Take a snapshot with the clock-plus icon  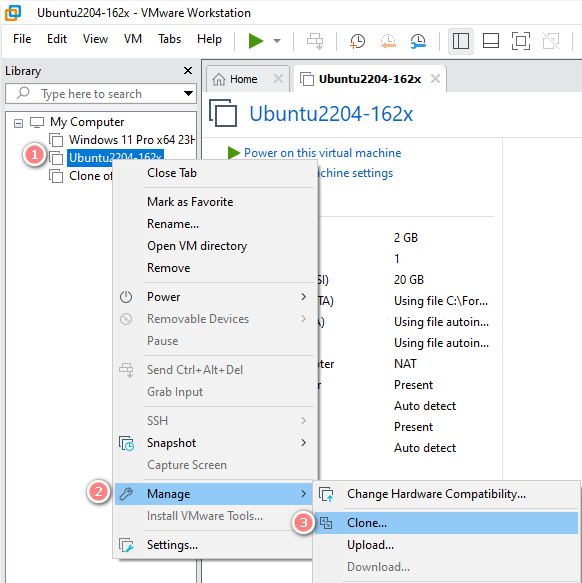(357, 41)
